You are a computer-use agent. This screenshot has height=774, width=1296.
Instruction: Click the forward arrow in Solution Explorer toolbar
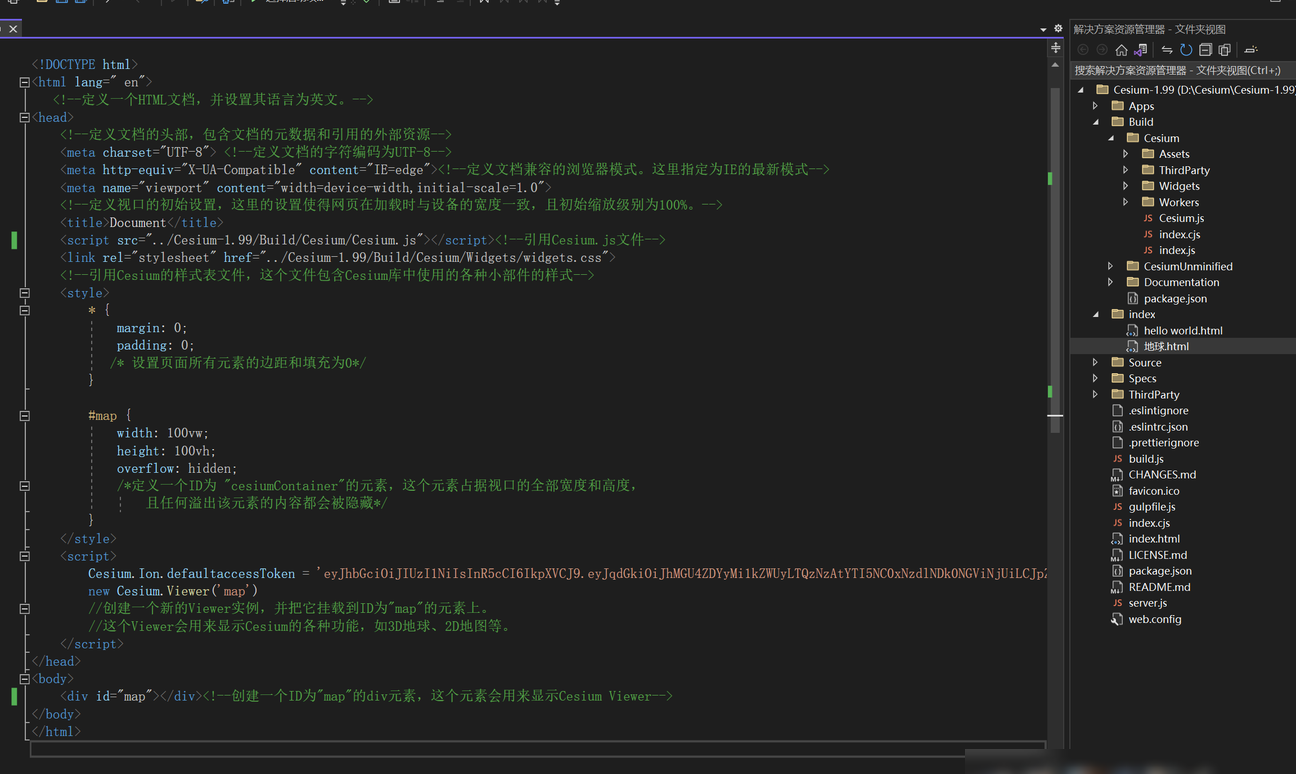pos(1102,50)
